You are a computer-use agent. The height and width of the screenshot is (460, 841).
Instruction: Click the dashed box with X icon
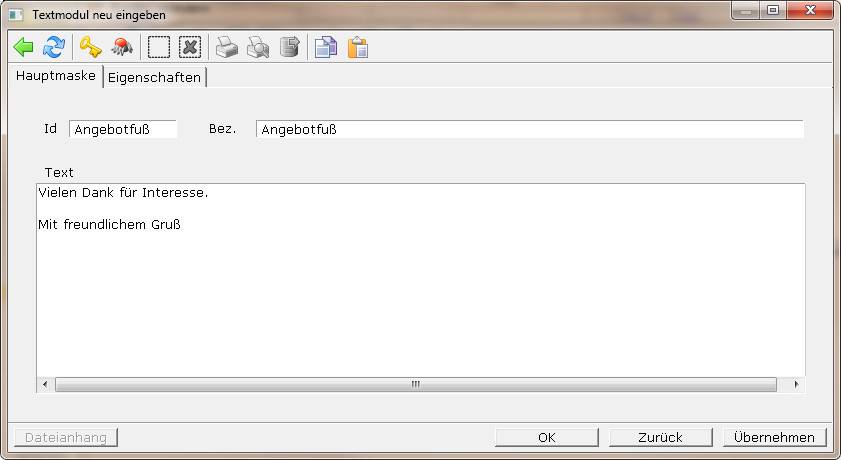(190, 47)
